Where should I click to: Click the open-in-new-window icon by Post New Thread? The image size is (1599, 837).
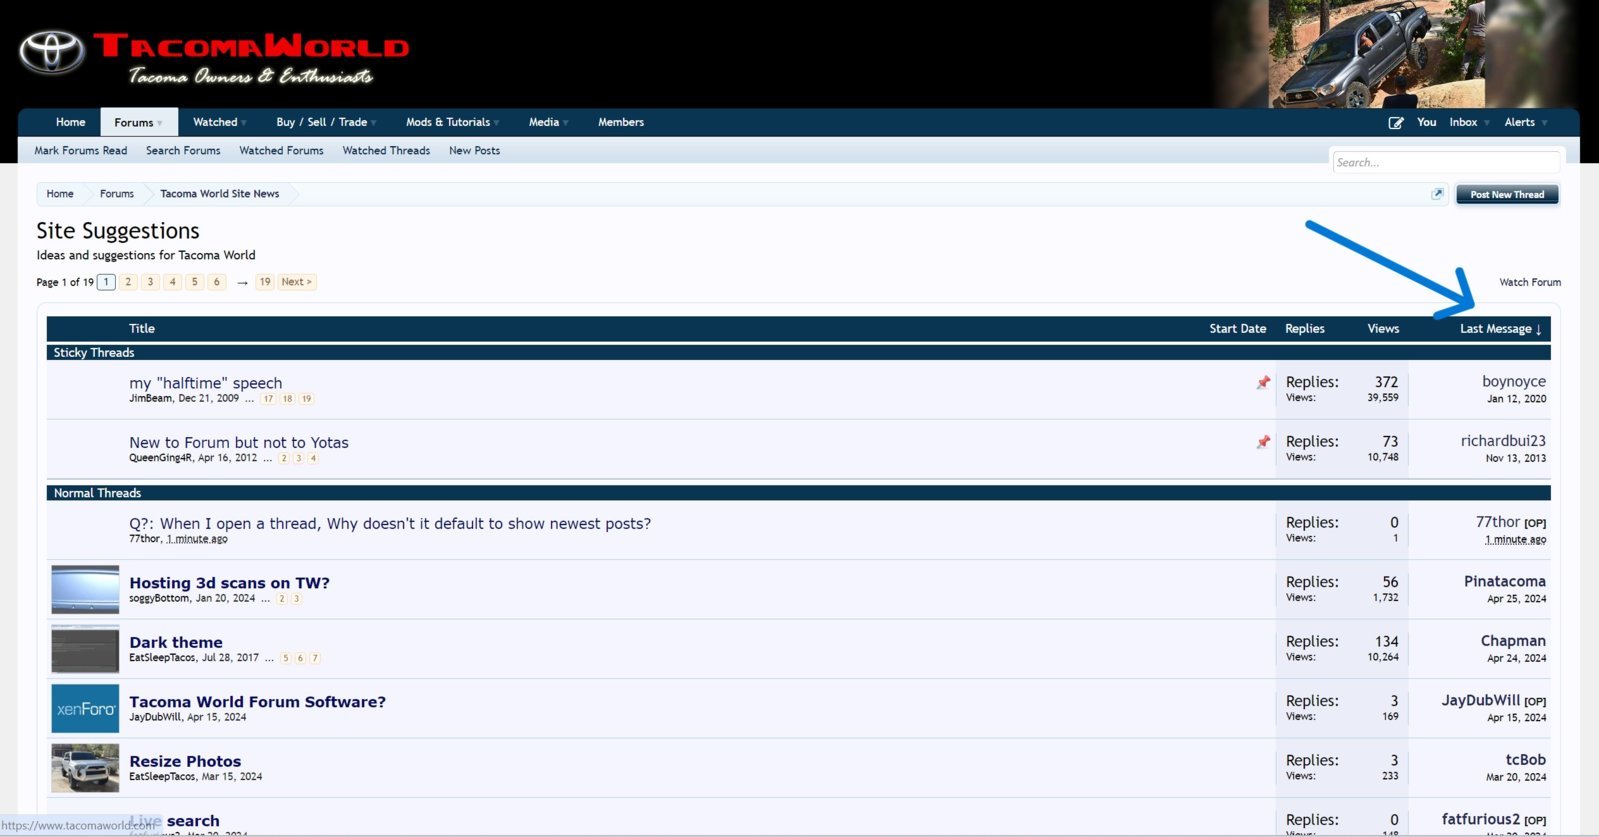[x=1437, y=194]
